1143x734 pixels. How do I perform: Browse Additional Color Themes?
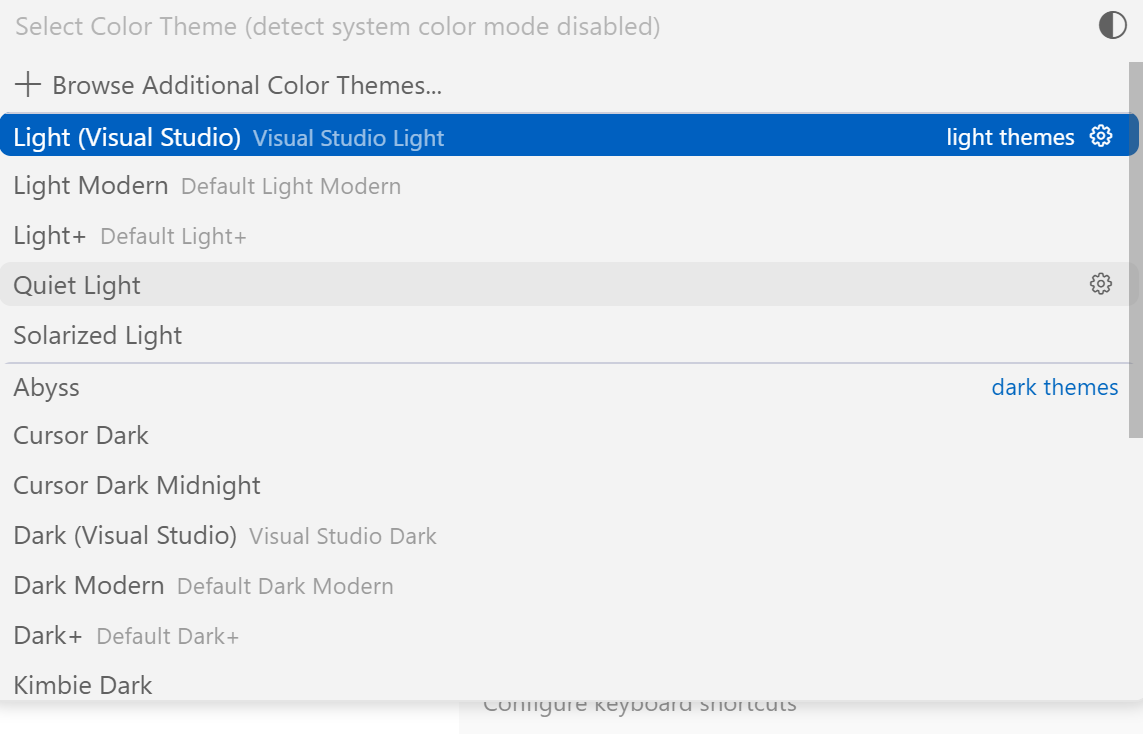(x=569, y=85)
